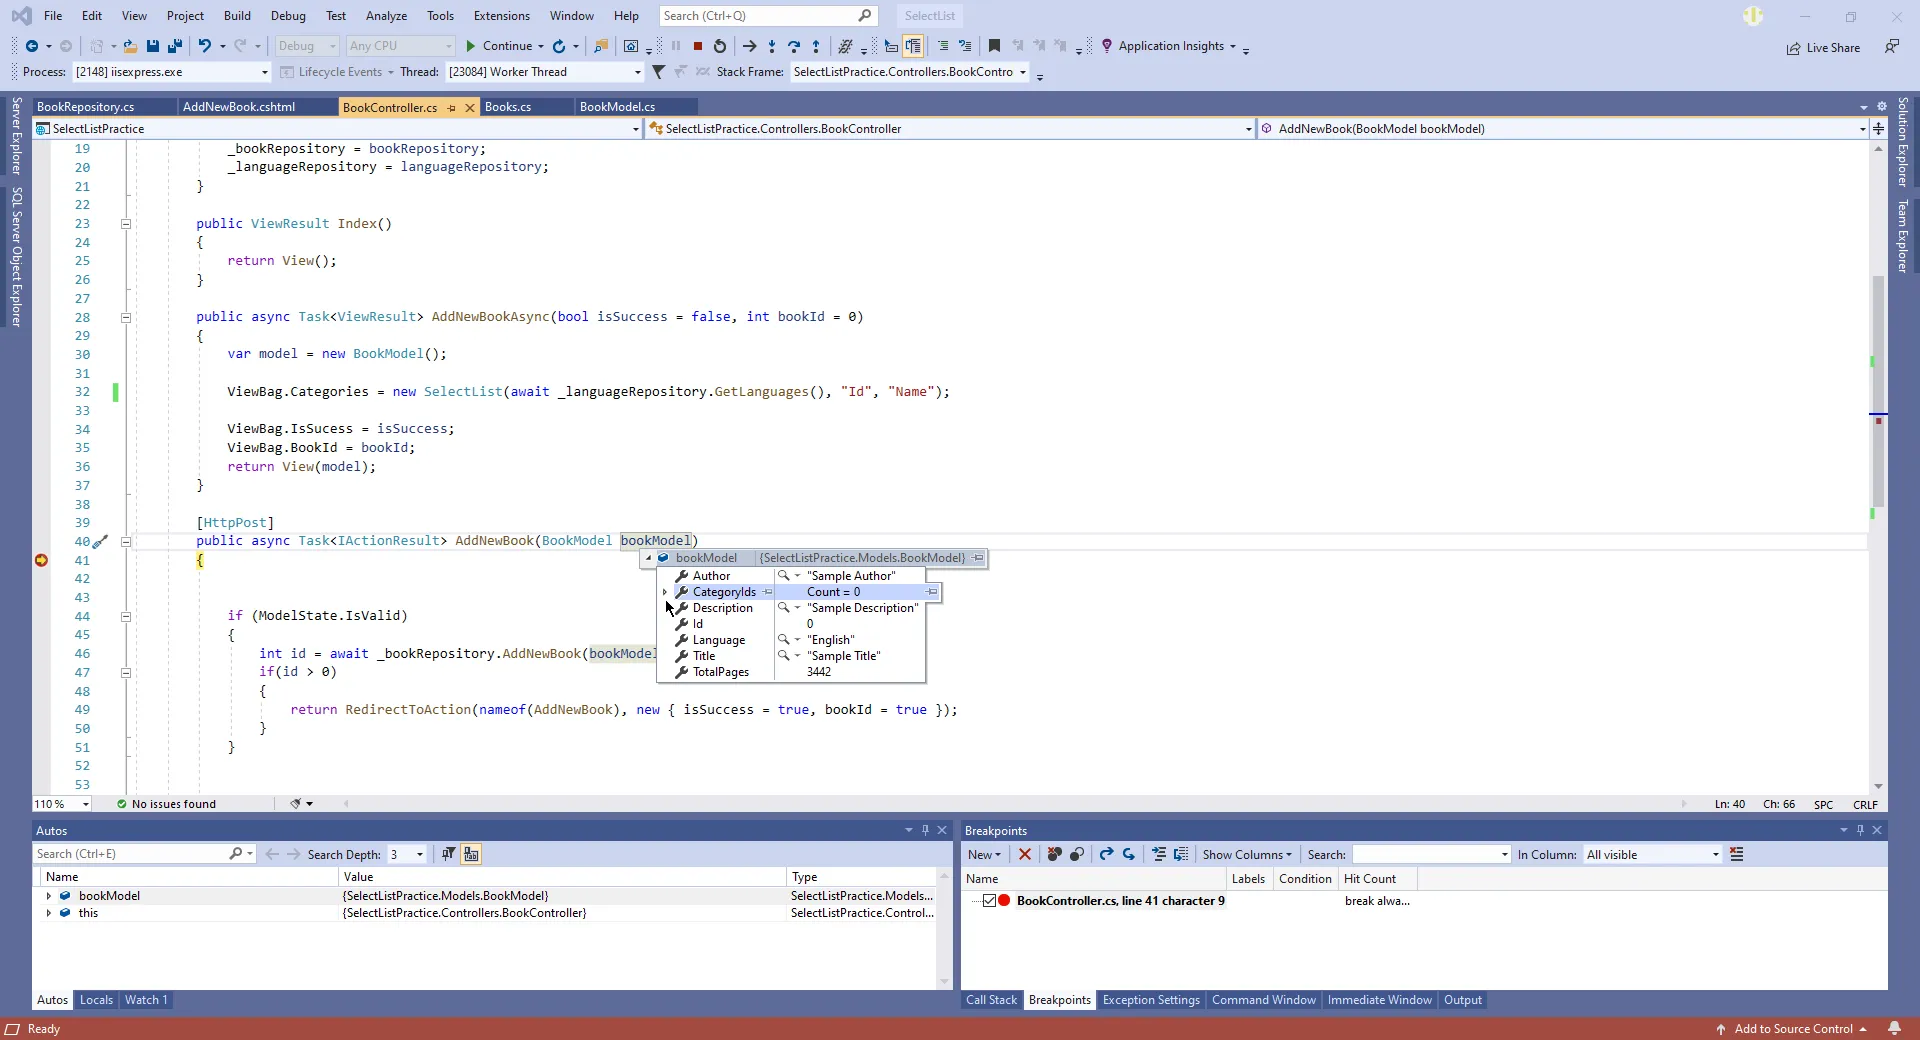Image resolution: width=1920 pixels, height=1040 pixels.
Task: Expand CategoryIds in the bookModel data tip
Action: (x=665, y=593)
